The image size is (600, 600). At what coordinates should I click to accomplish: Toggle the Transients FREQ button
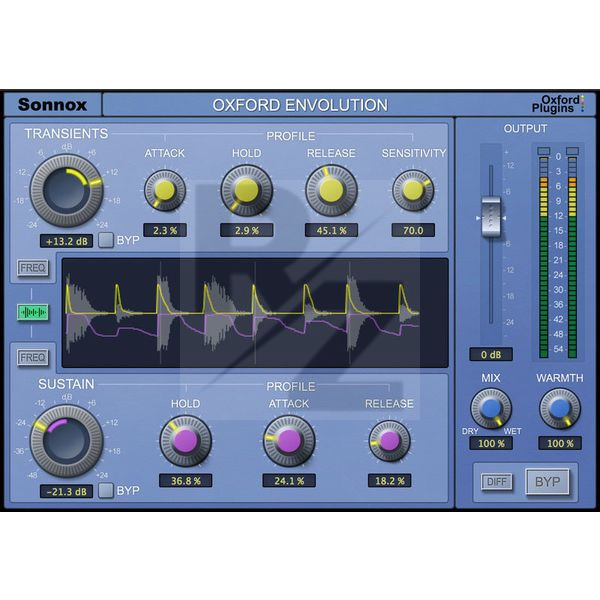coord(33,267)
